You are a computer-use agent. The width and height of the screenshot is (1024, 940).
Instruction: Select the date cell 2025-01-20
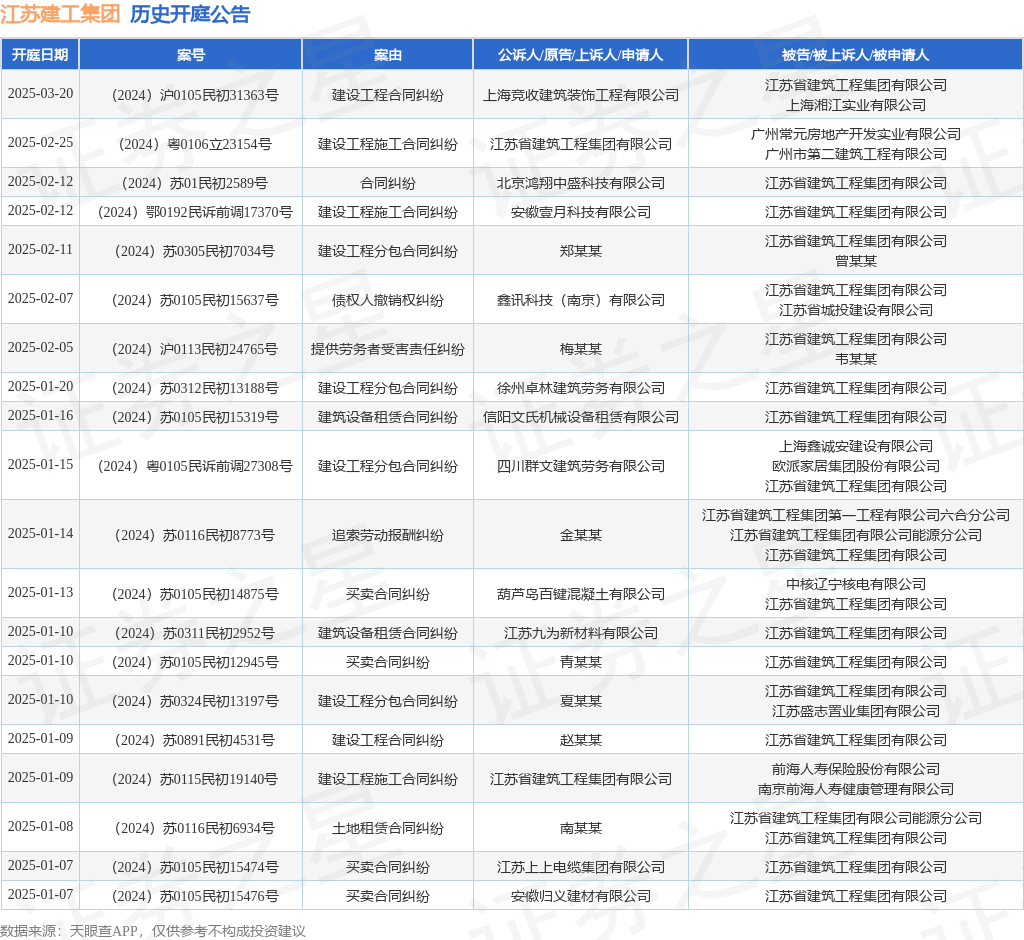click(40, 387)
